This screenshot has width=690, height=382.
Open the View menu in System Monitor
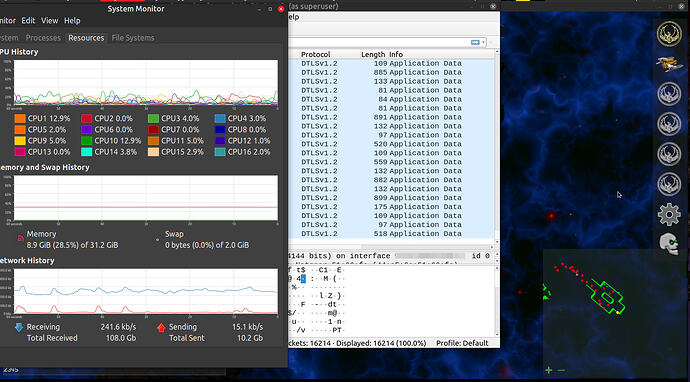[x=49, y=21]
